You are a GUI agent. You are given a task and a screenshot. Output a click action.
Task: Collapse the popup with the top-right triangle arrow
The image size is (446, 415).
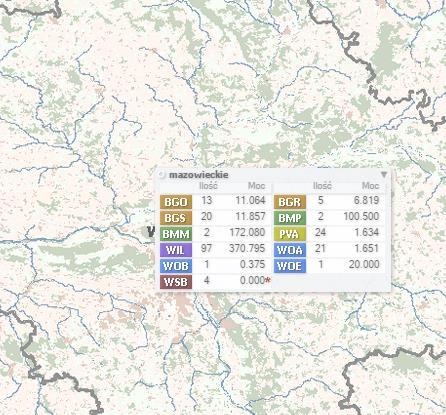point(384,175)
